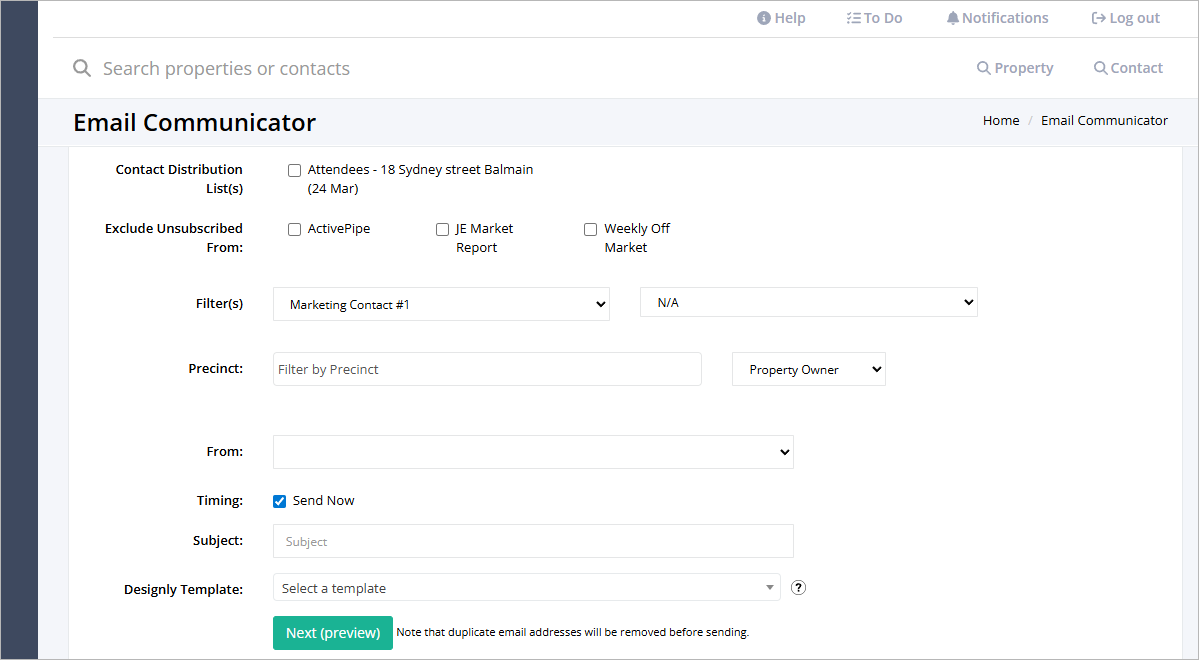Click the magnifier in the search bar

81,67
